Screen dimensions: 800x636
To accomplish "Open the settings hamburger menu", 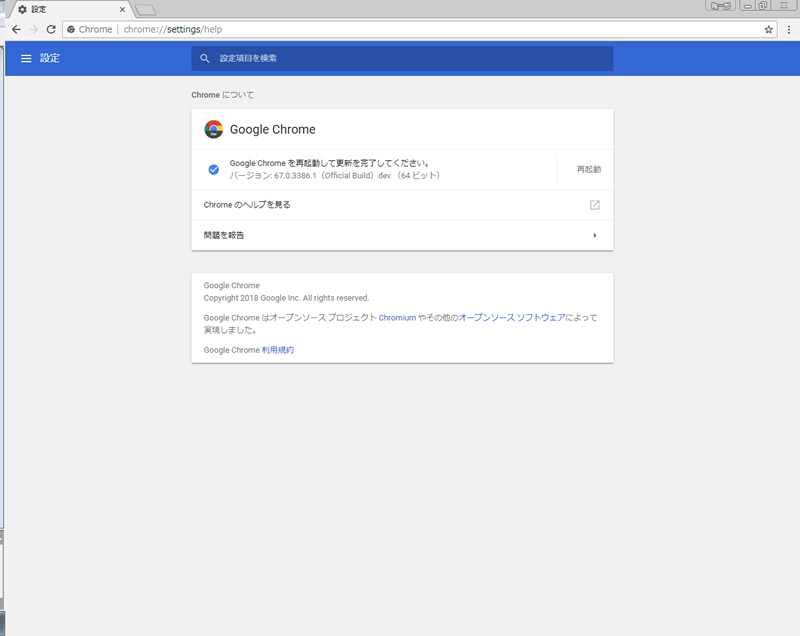I will (x=26, y=59).
